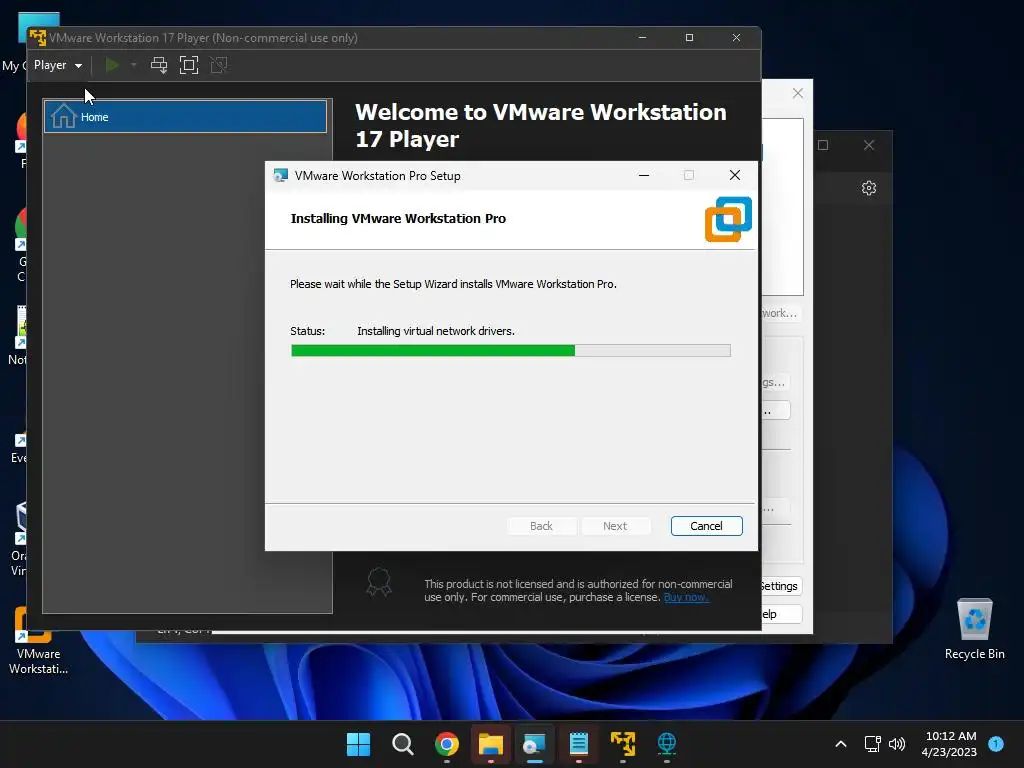1024x768 pixels.
Task: Cancel the VMware Workstation Pro installation
Action: pyautogui.click(x=706, y=526)
